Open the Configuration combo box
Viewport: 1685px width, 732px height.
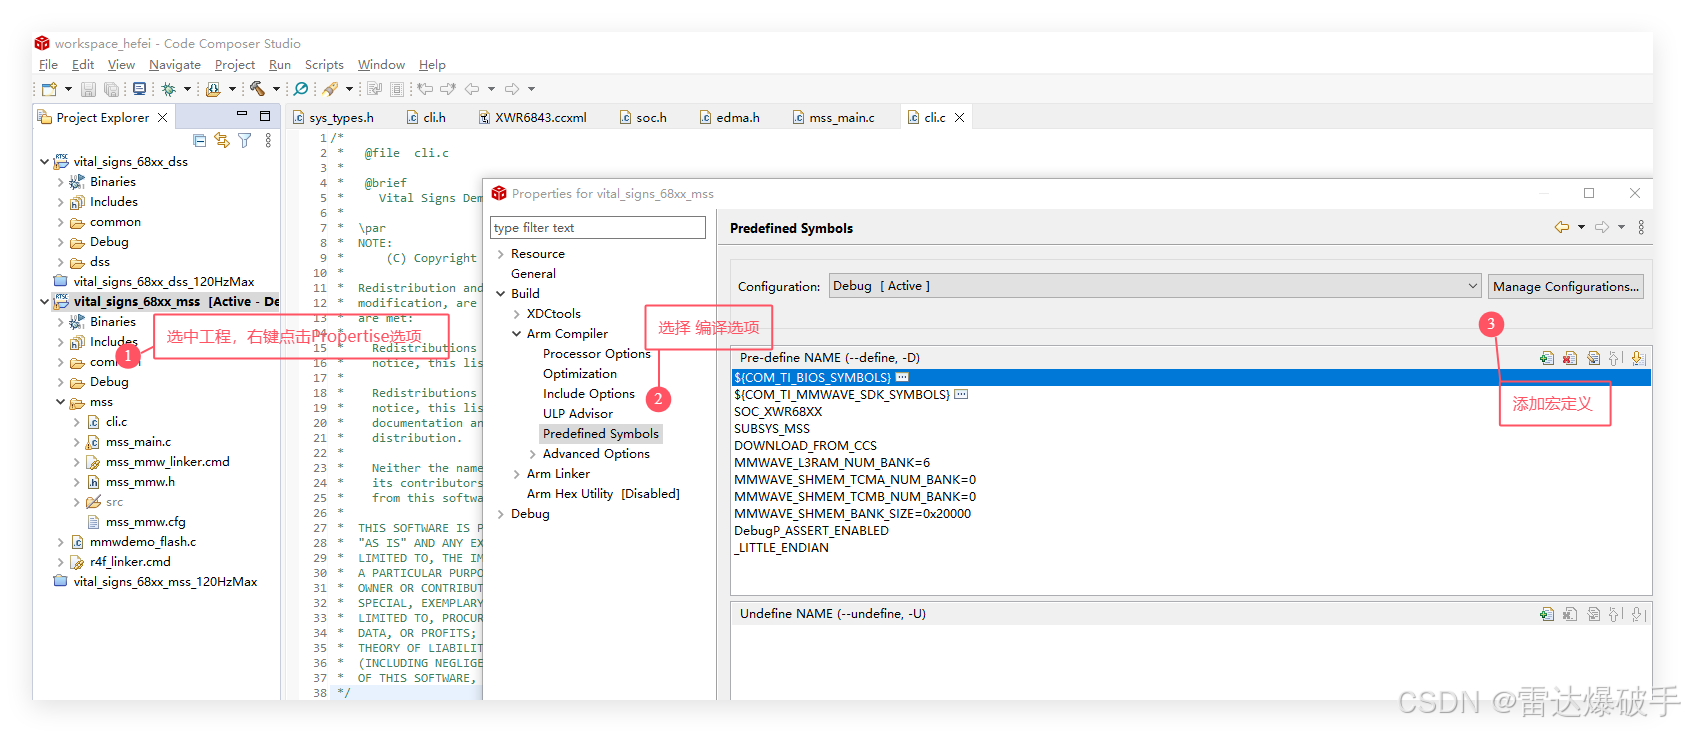tap(1155, 286)
